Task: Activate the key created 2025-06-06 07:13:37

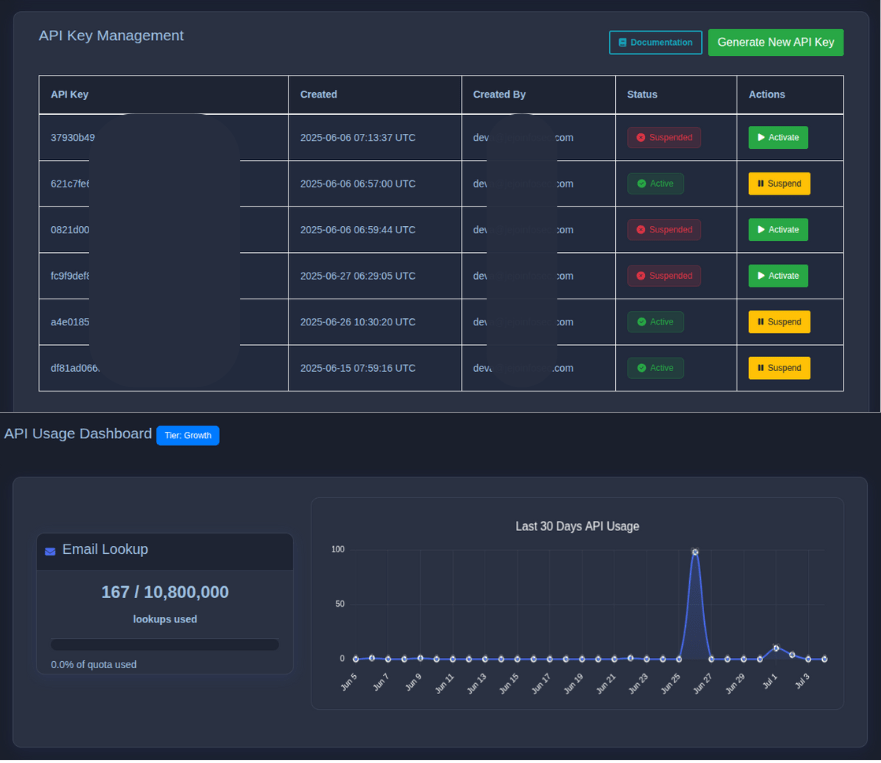Action: tap(777, 138)
